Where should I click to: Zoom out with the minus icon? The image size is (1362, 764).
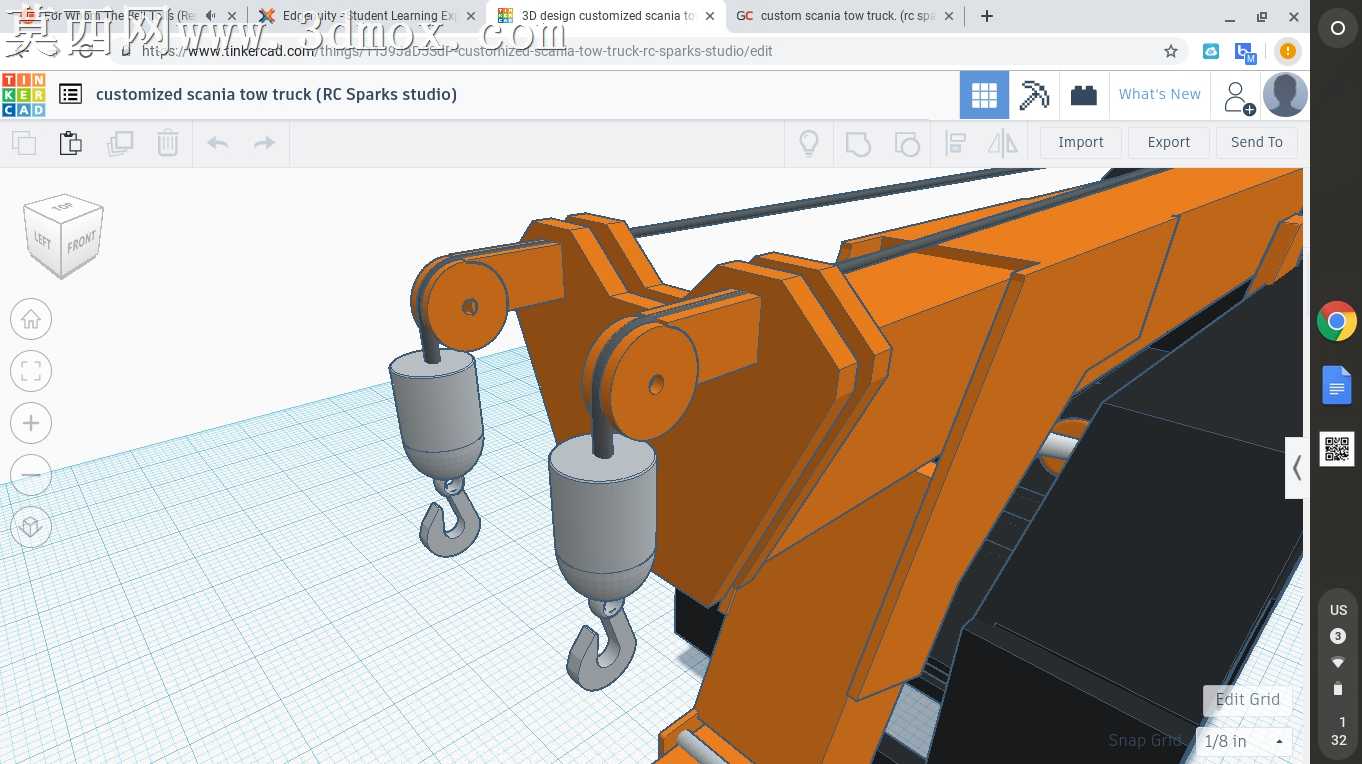pos(31,475)
